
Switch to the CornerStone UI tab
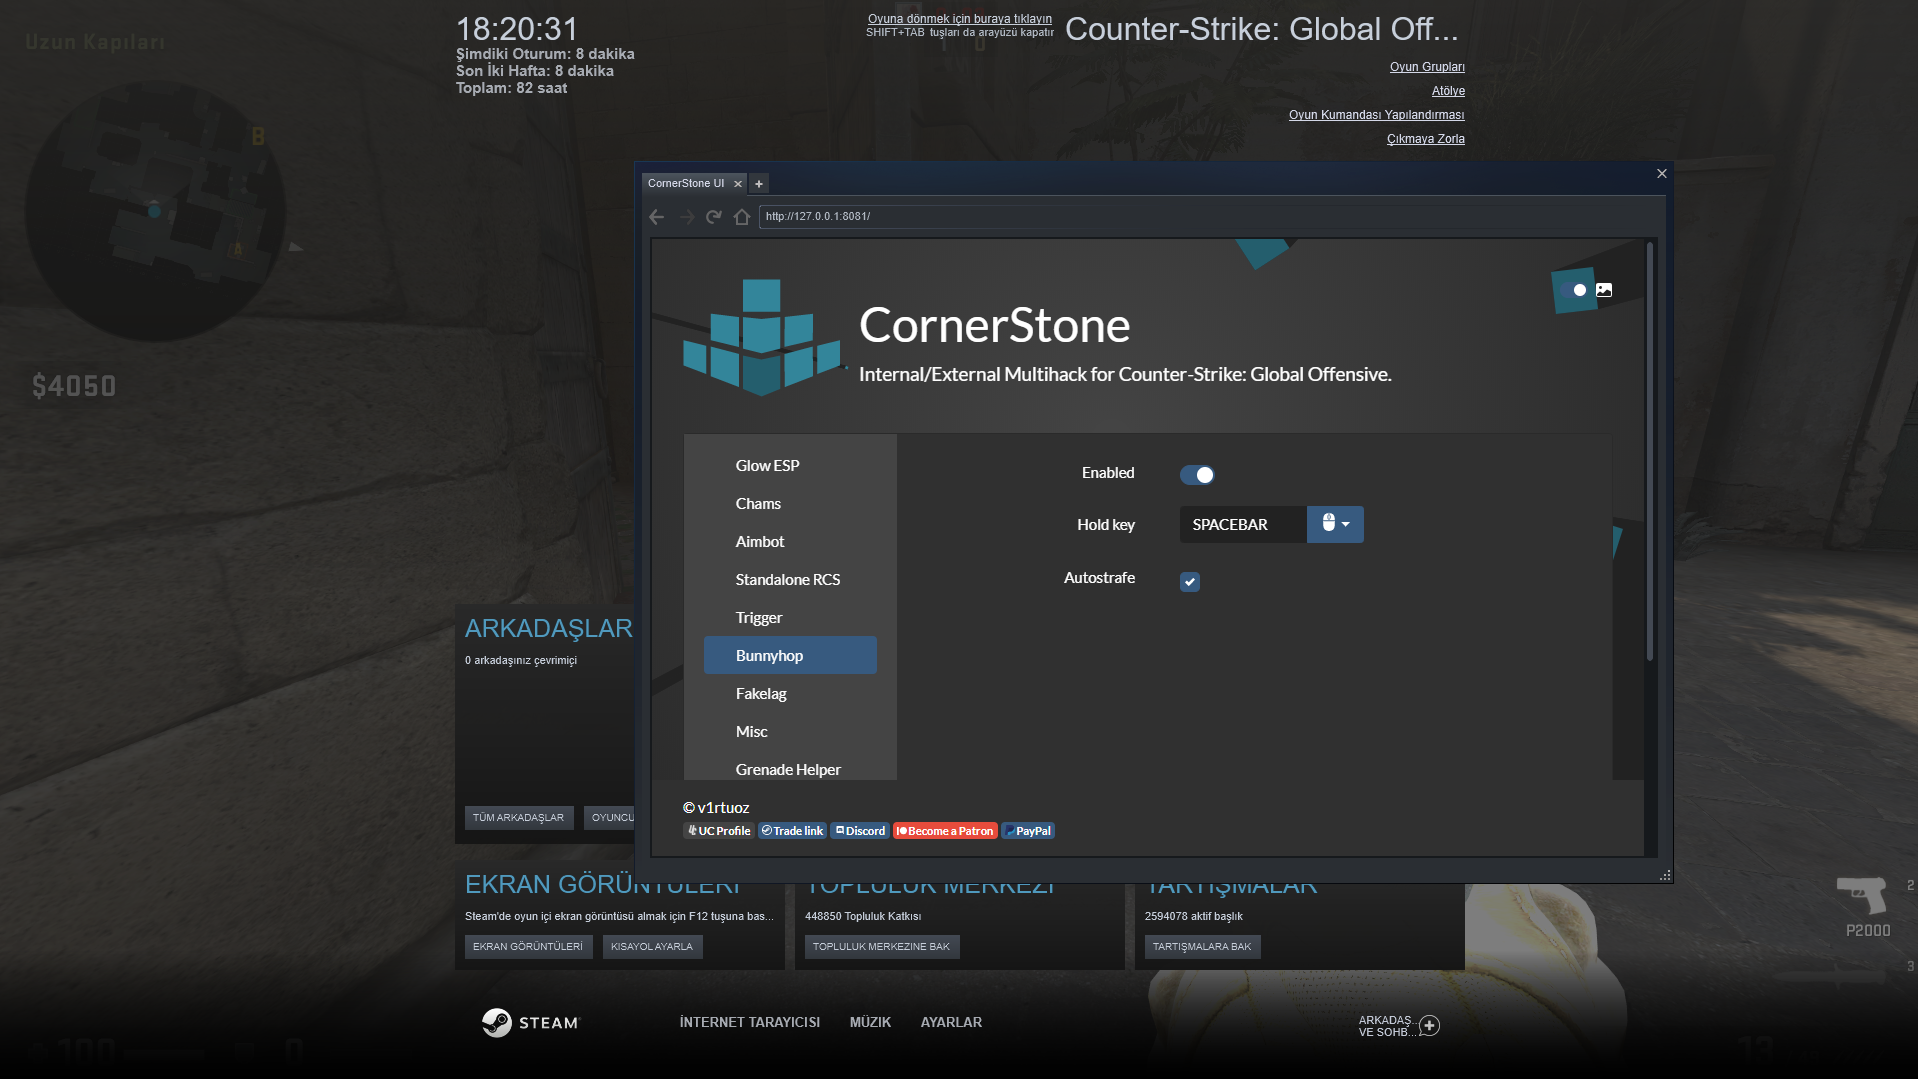(686, 183)
